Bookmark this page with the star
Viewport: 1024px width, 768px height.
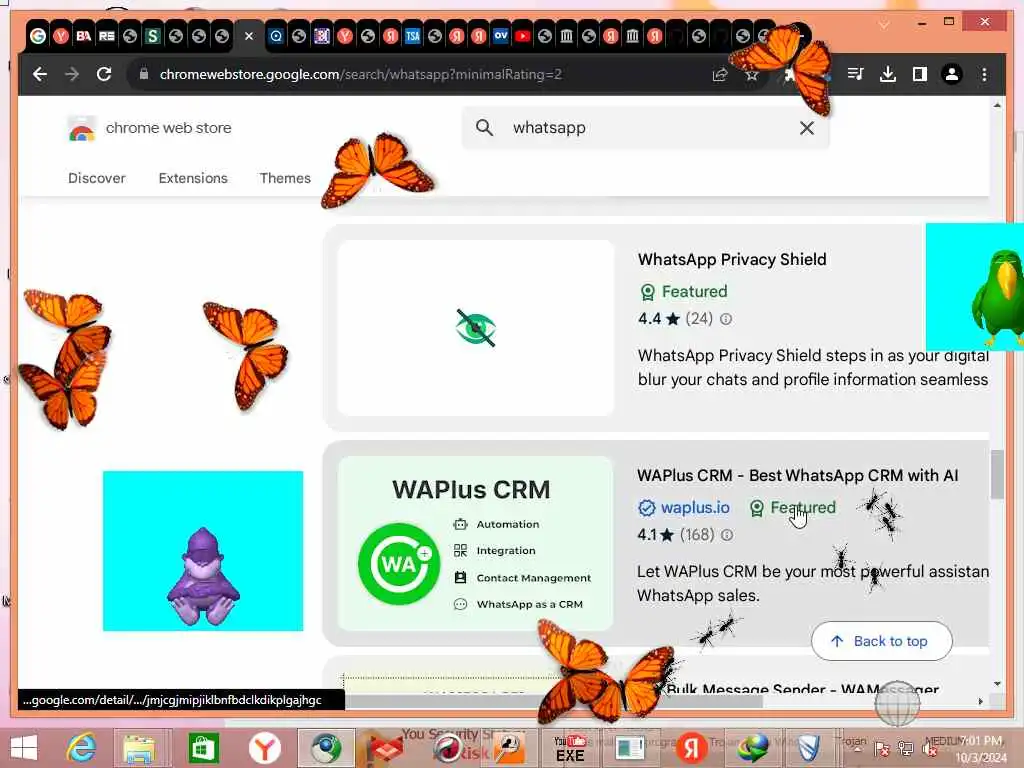point(752,74)
